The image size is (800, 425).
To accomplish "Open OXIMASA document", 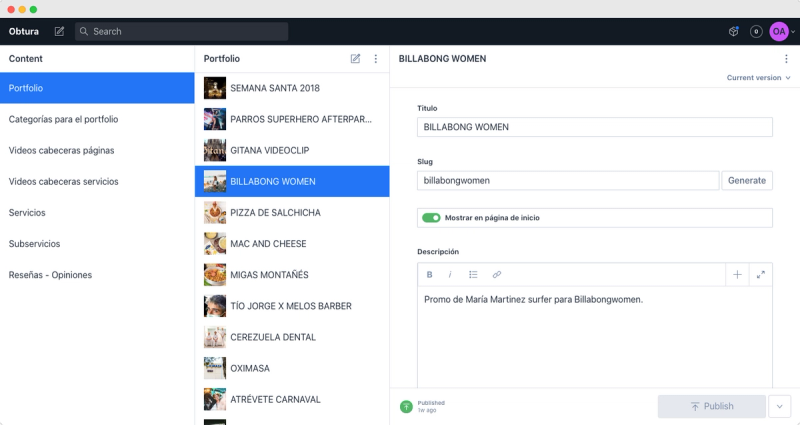I will point(292,368).
